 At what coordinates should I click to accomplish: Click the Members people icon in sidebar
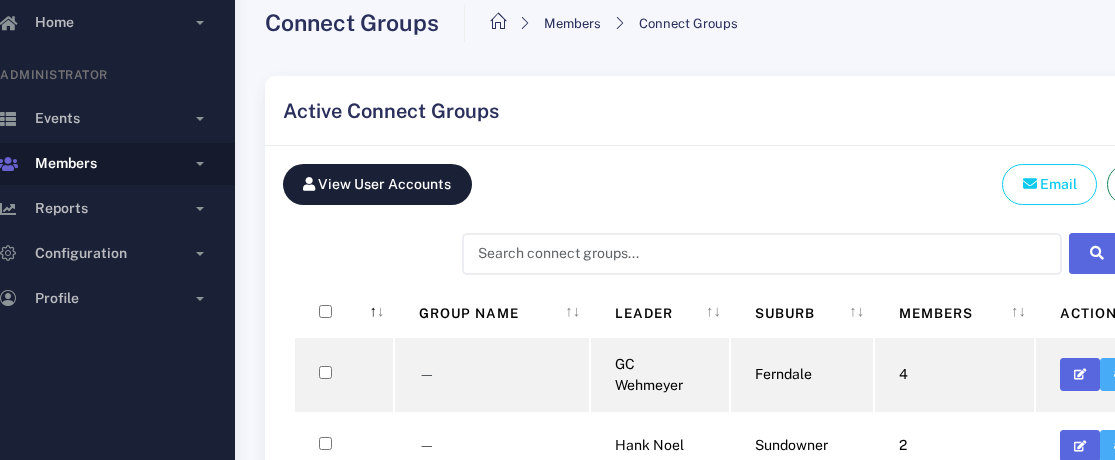pyautogui.click(x=9, y=164)
